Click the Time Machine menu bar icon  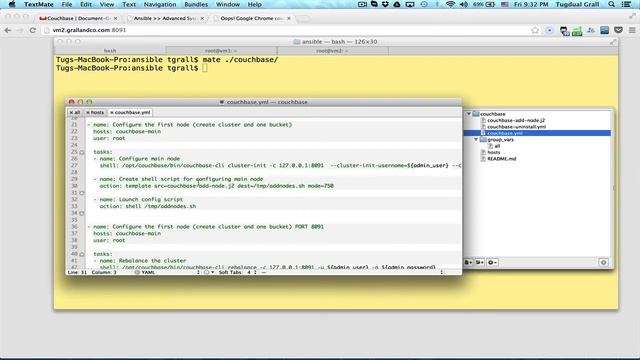(x=424, y=4)
